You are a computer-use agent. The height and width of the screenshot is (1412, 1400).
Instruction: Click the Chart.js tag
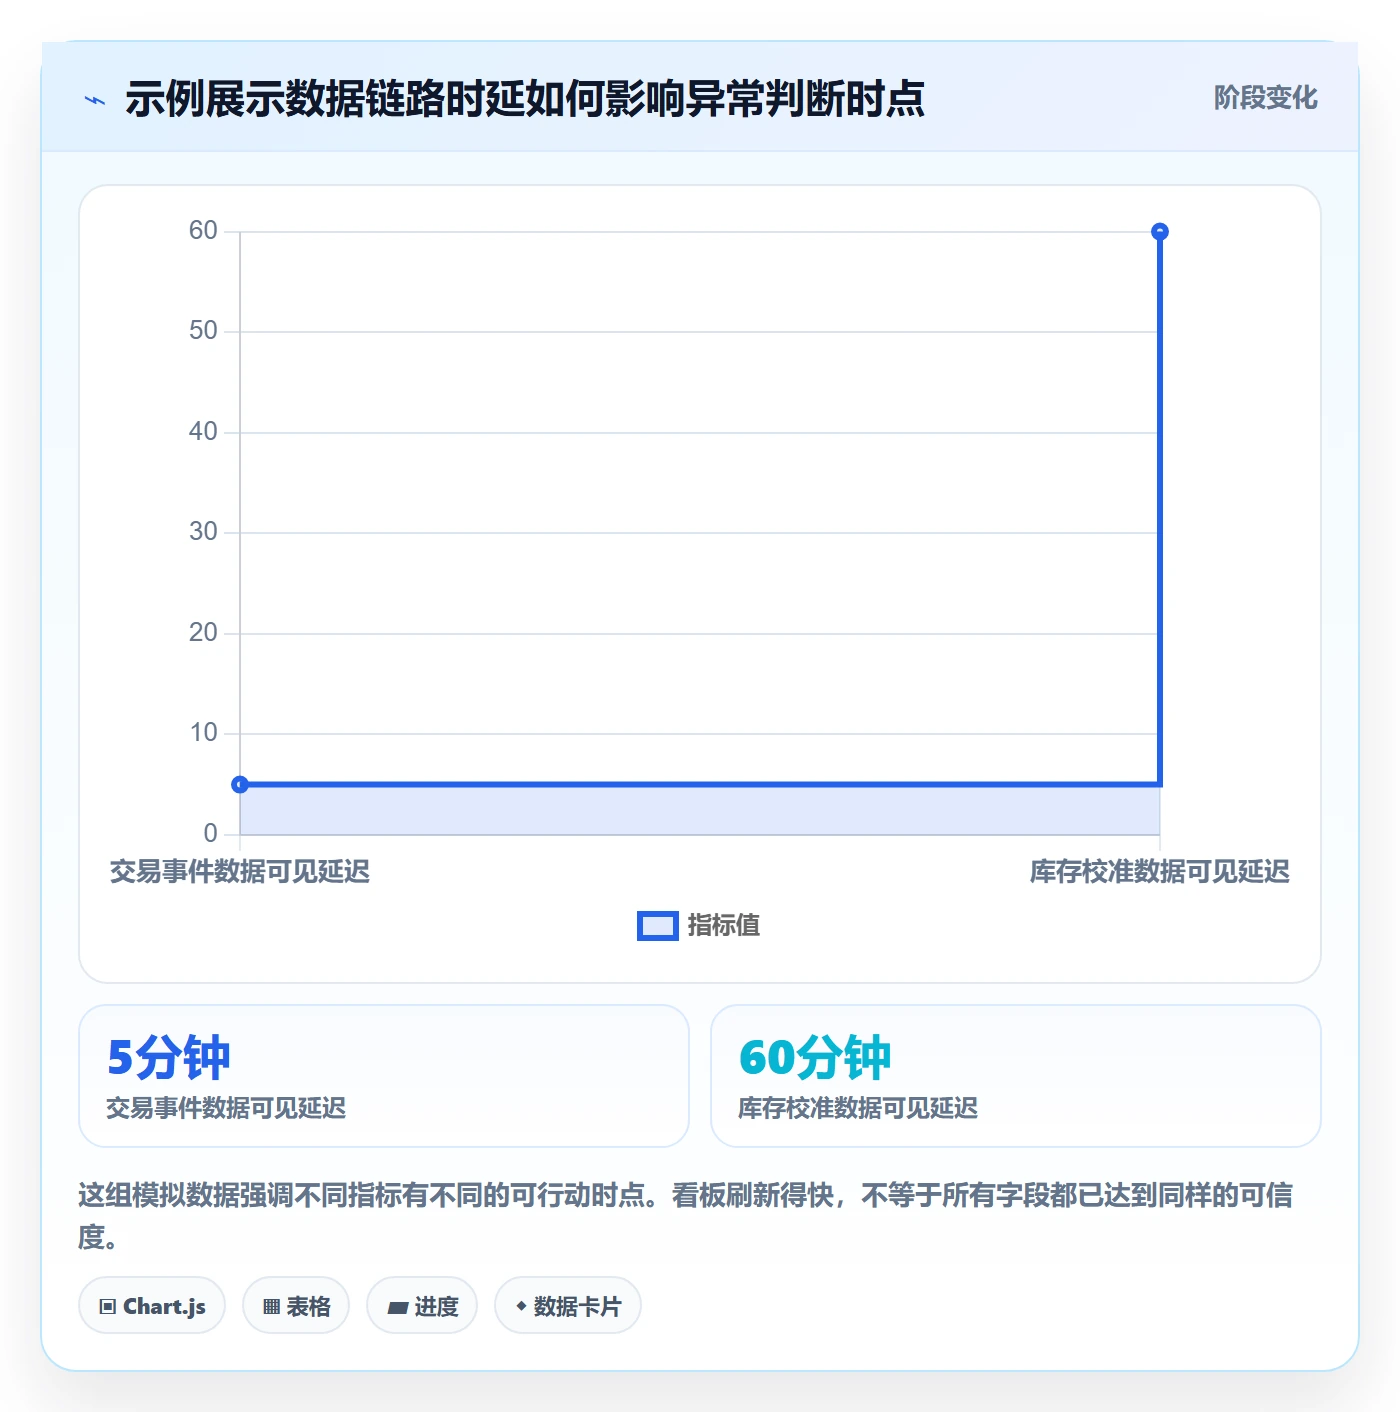pyautogui.click(x=152, y=1305)
